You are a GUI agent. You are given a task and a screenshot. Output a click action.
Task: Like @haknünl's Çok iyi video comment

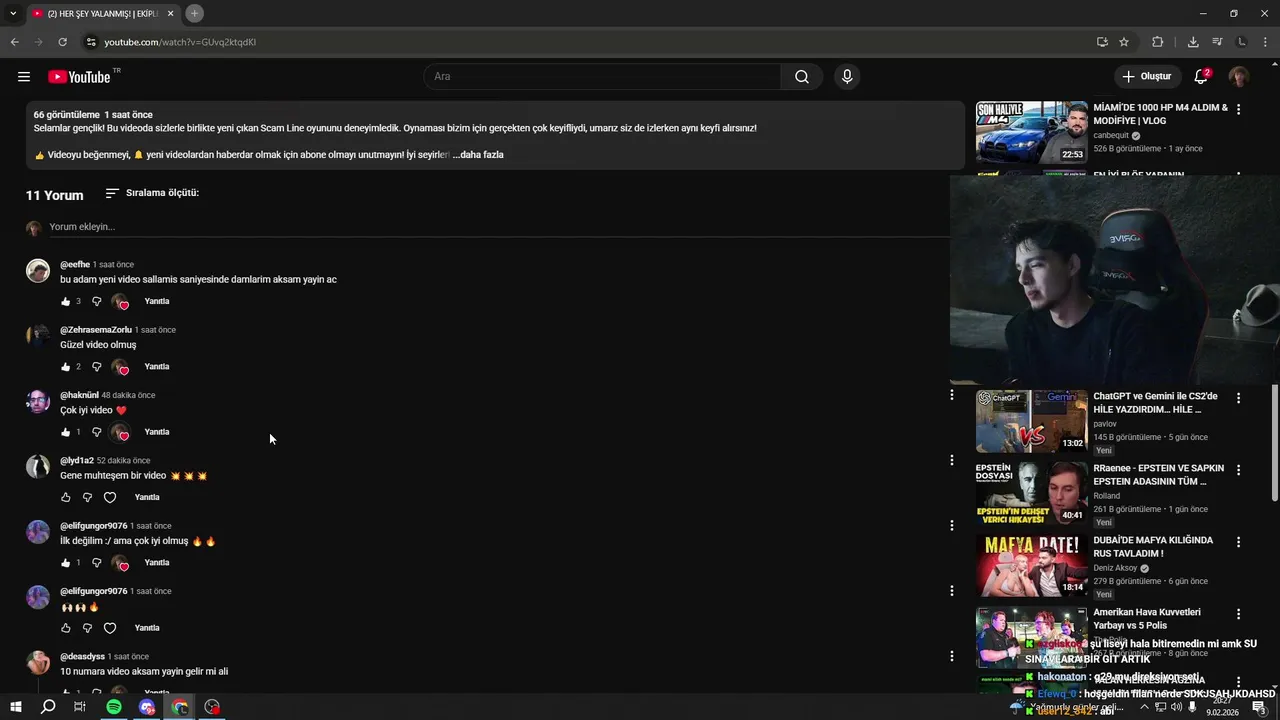(66, 432)
